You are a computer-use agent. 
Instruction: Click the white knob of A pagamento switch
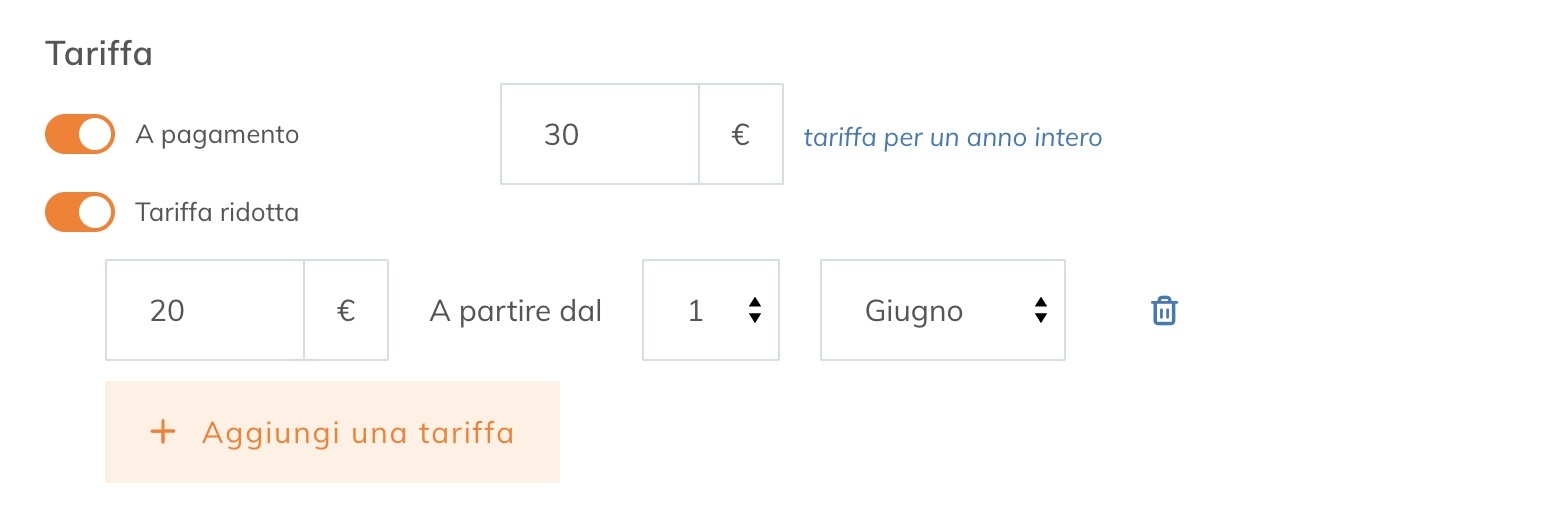point(95,134)
